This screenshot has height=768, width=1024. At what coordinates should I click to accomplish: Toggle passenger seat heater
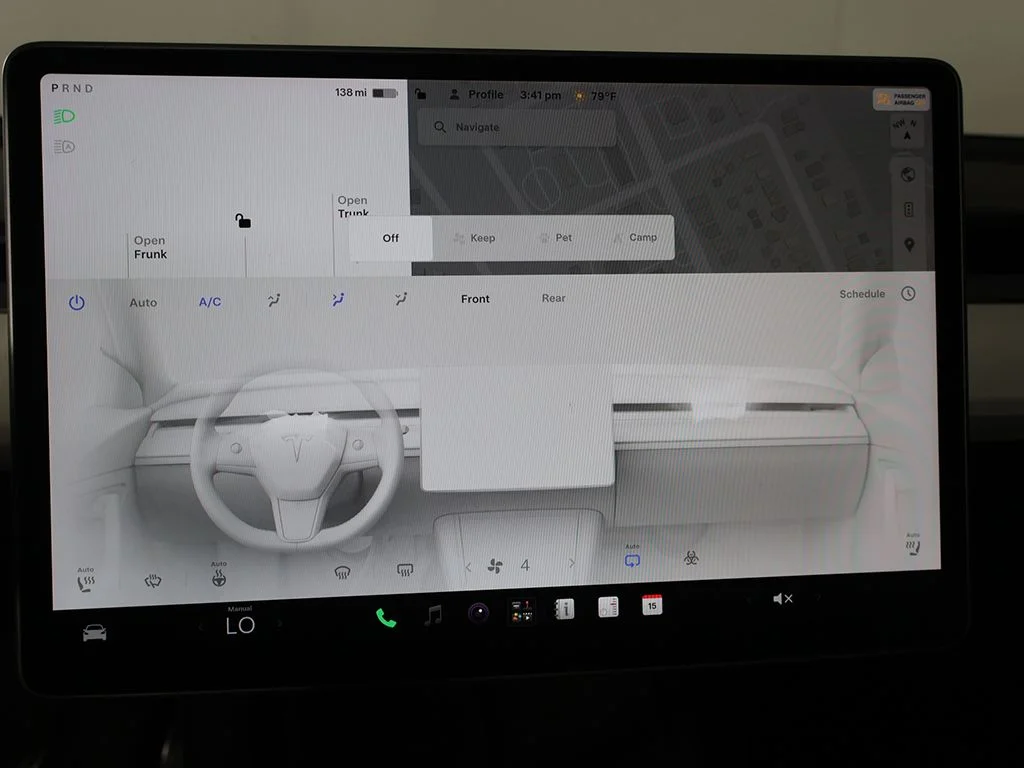pyautogui.click(x=913, y=545)
